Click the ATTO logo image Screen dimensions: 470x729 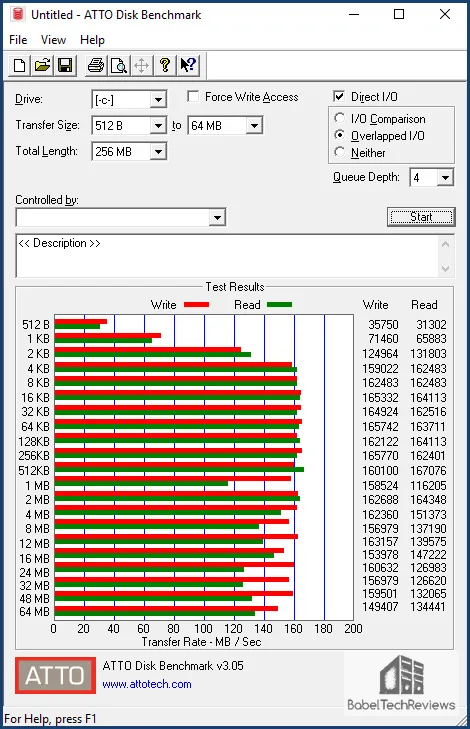point(55,675)
